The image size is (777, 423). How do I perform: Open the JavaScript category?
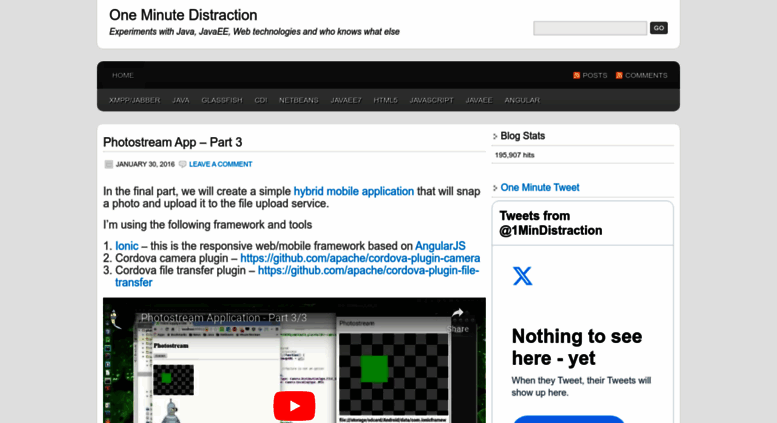coord(431,100)
